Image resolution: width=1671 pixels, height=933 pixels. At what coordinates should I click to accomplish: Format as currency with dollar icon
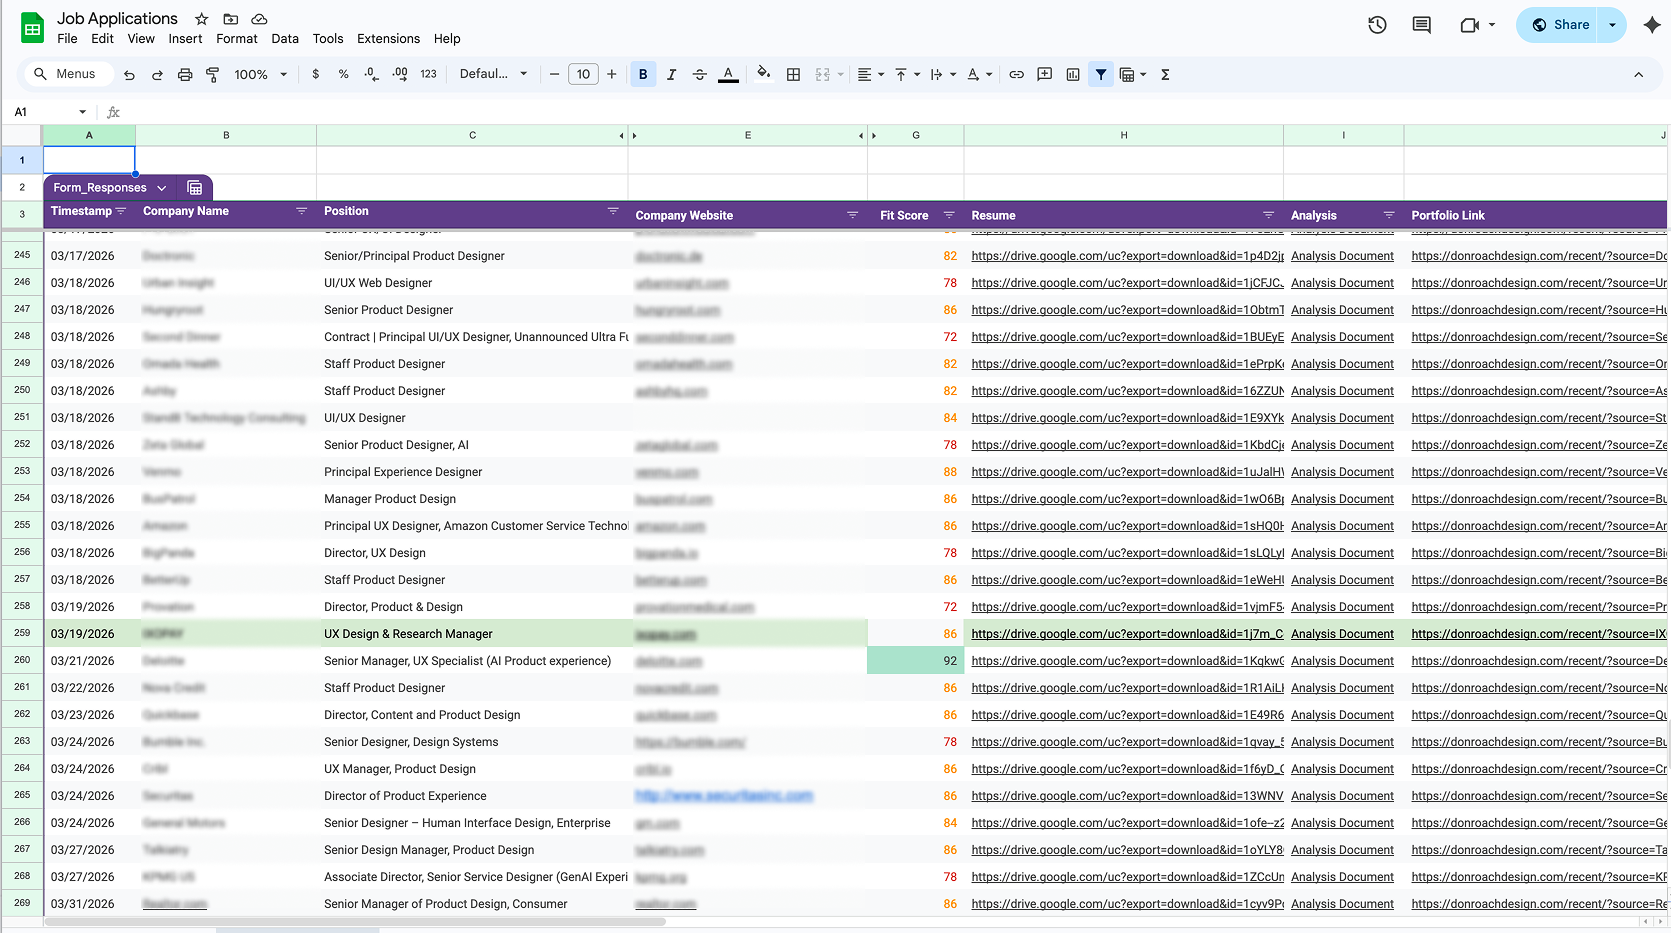click(316, 74)
